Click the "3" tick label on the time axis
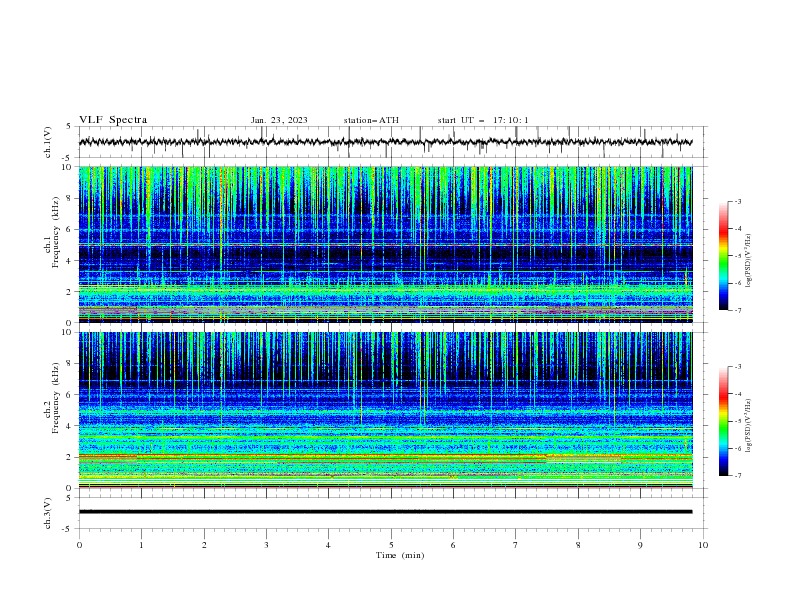The height and width of the screenshot is (612, 792). click(266, 545)
